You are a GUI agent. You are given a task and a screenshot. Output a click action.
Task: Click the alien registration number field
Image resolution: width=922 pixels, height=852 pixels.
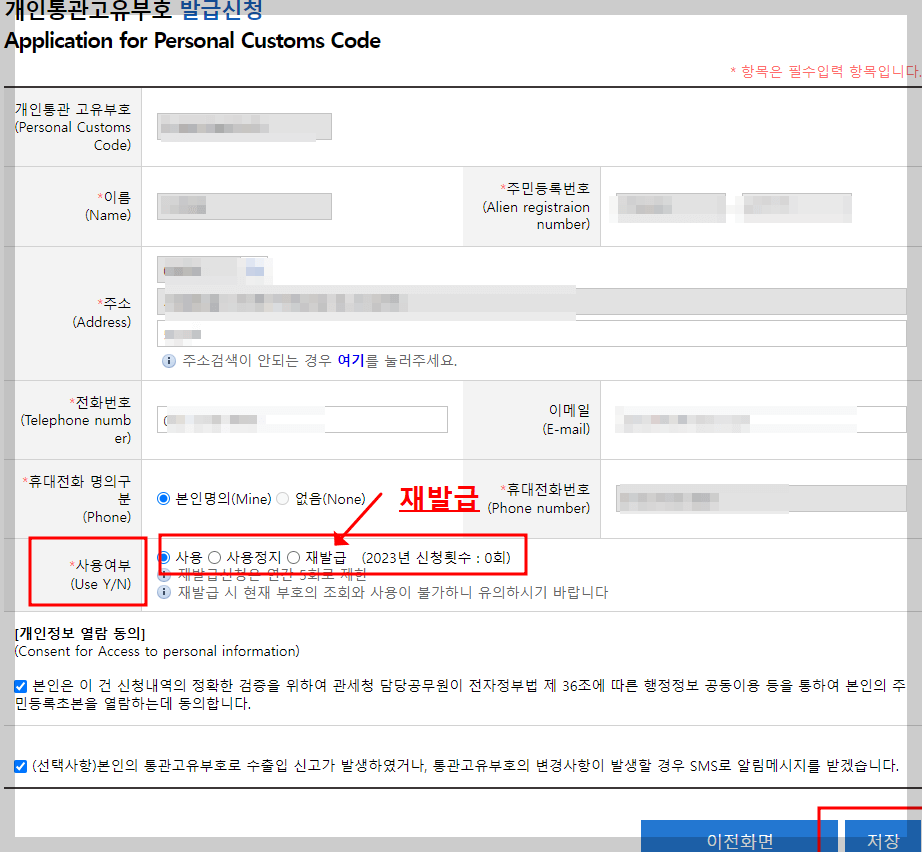click(x=670, y=207)
